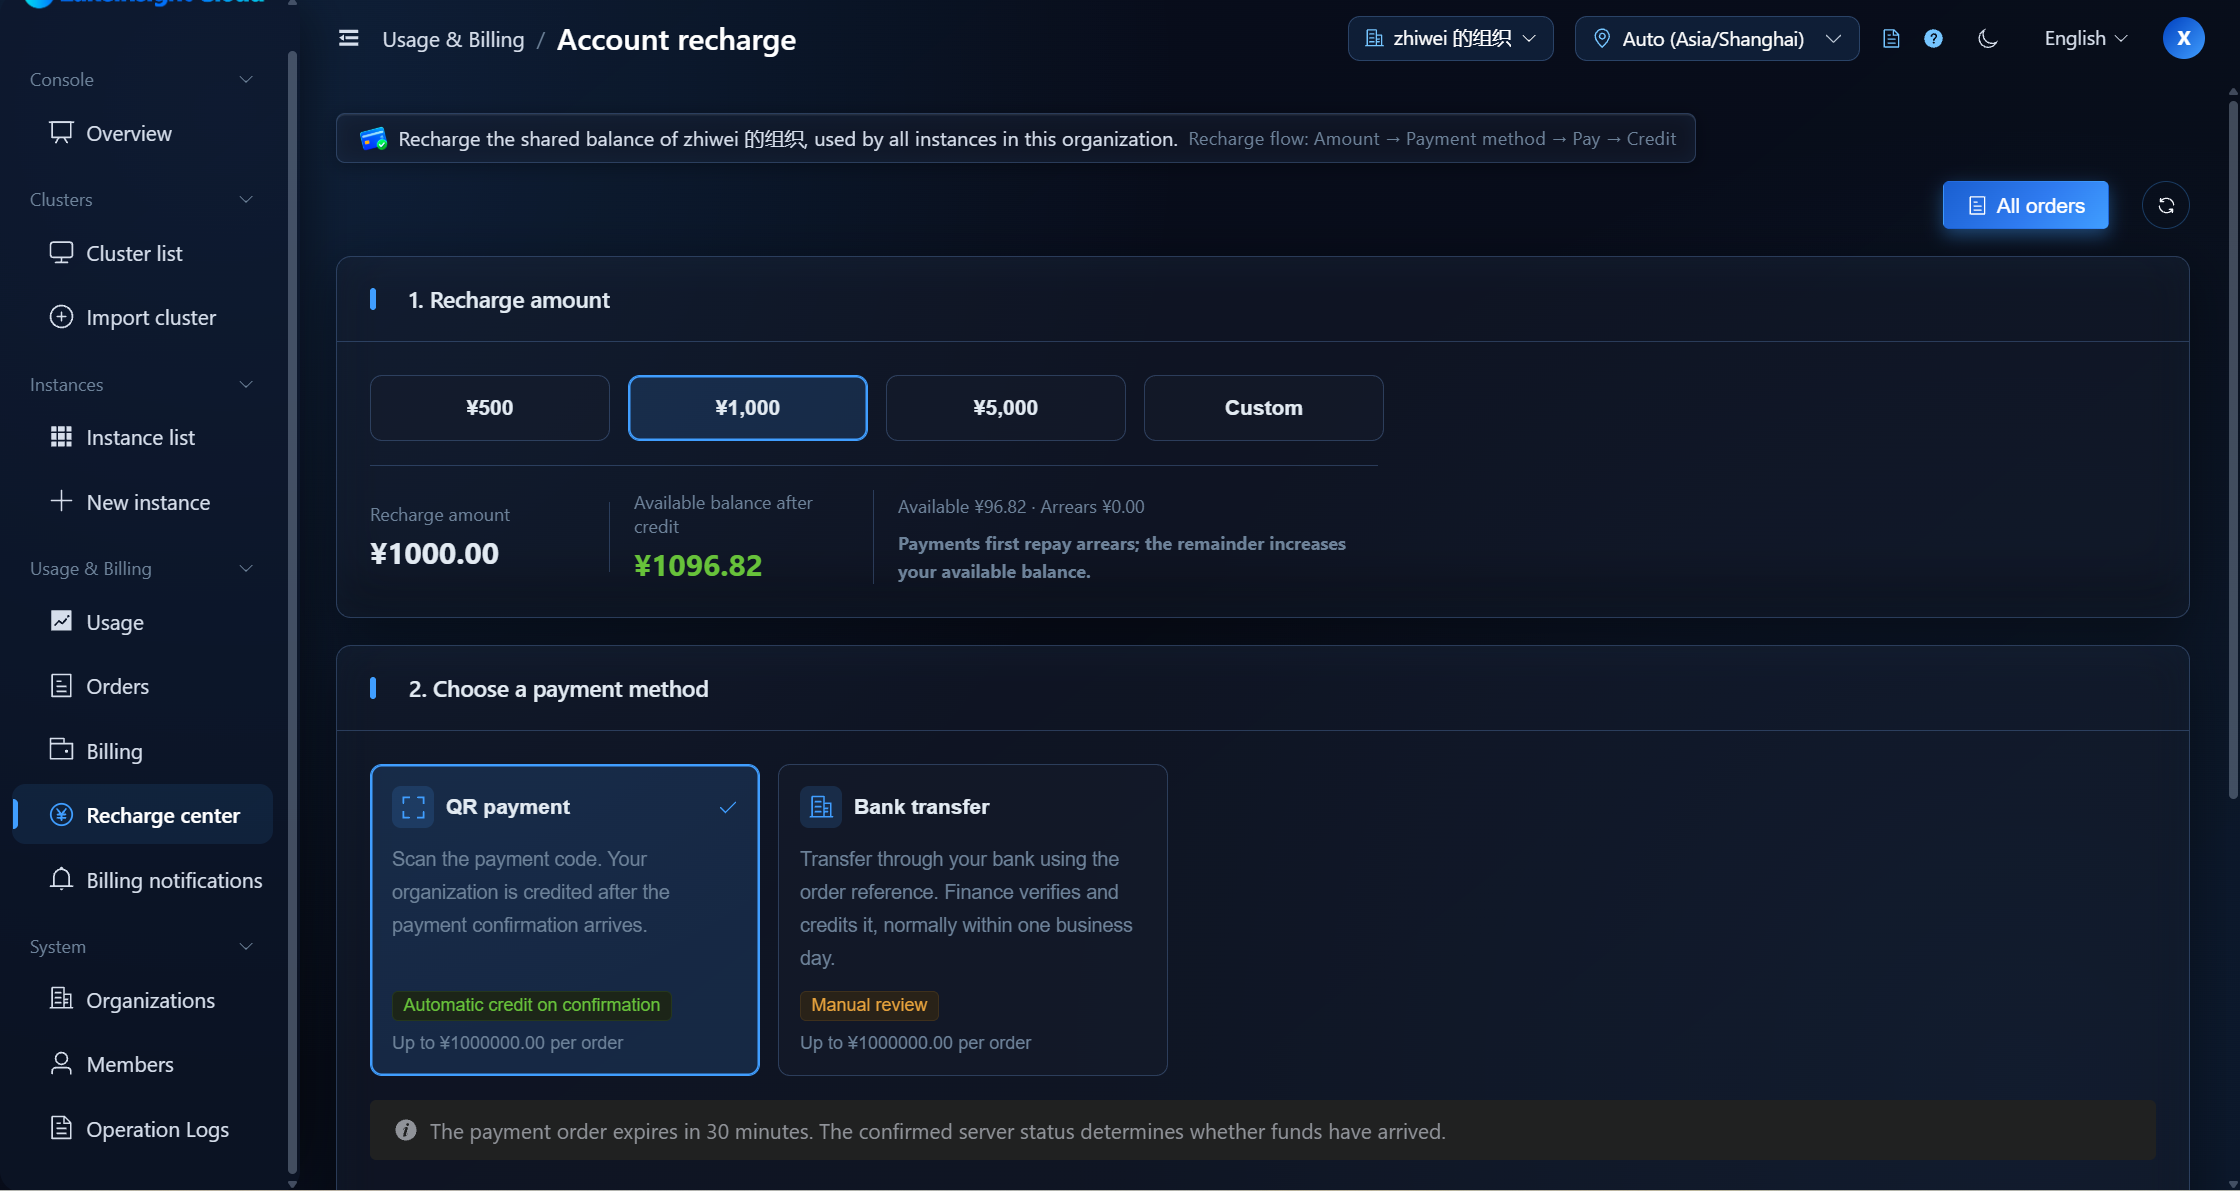The height and width of the screenshot is (1191, 2240).
Task: Click the 'Manual review' tag
Action: [869, 1005]
